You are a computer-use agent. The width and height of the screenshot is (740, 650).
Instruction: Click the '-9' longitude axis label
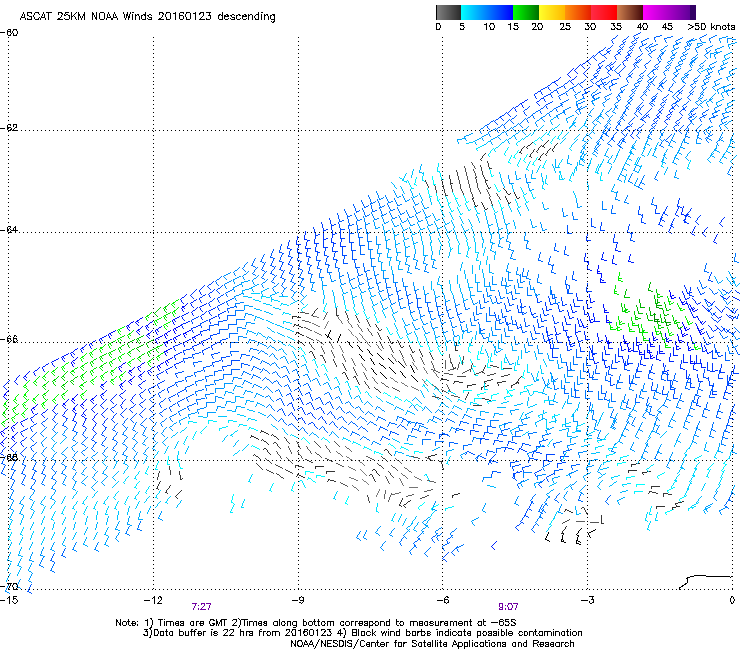point(298,600)
